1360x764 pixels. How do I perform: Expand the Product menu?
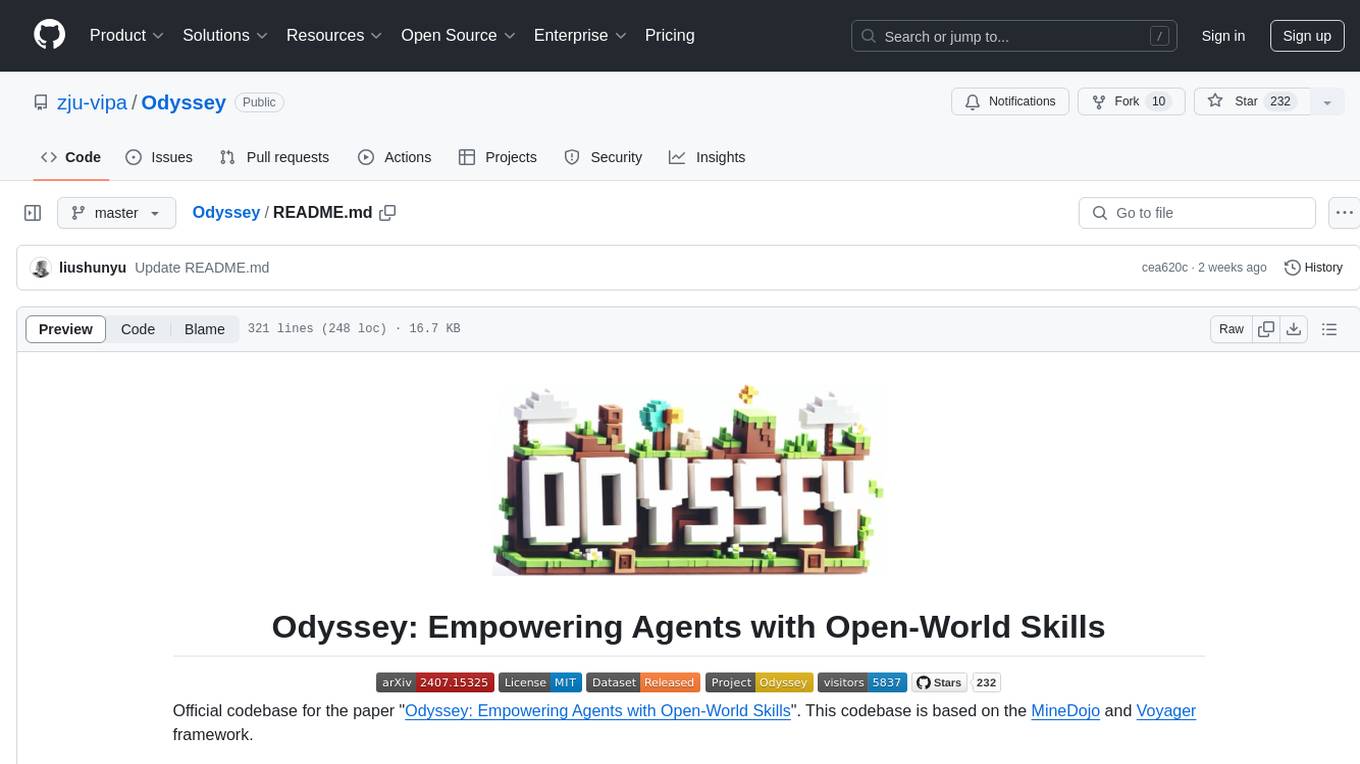[127, 35]
